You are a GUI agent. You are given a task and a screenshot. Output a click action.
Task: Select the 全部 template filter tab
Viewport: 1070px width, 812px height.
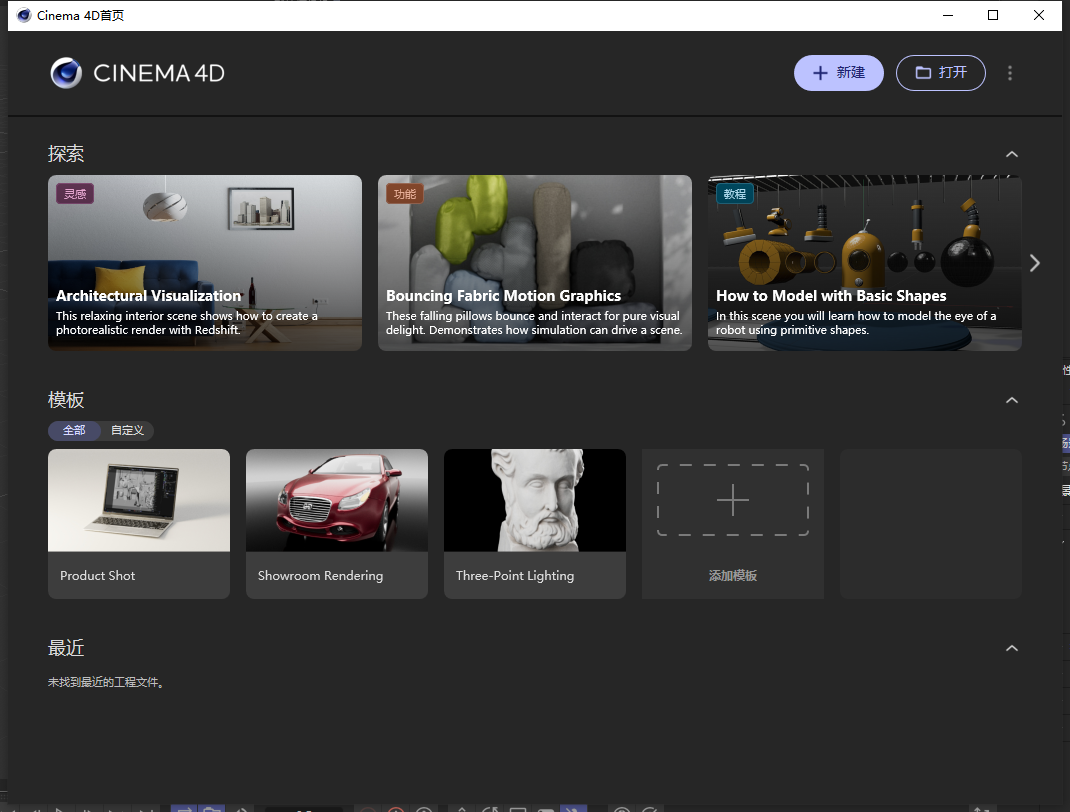tap(74, 431)
